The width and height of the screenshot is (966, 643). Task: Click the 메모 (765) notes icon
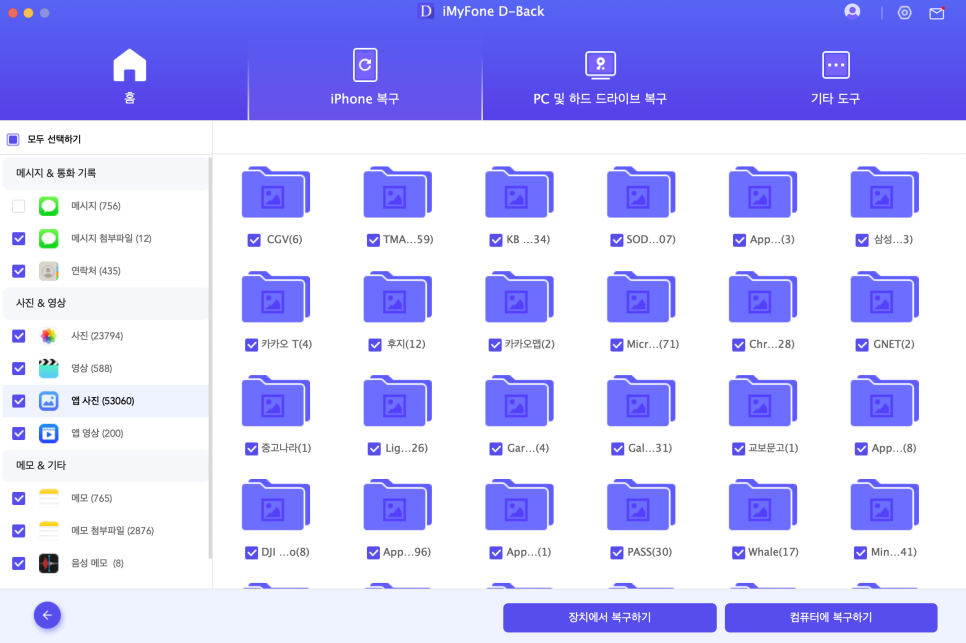[49, 498]
